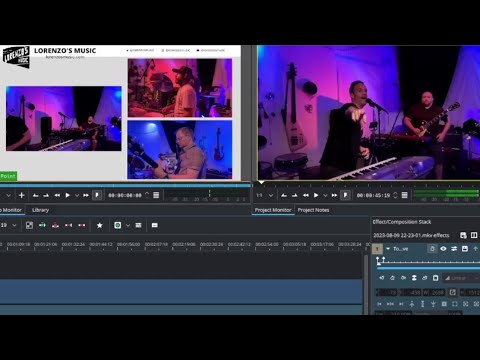
Task: Set zone in point in clip monitor
Action: [x=35, y=195]
